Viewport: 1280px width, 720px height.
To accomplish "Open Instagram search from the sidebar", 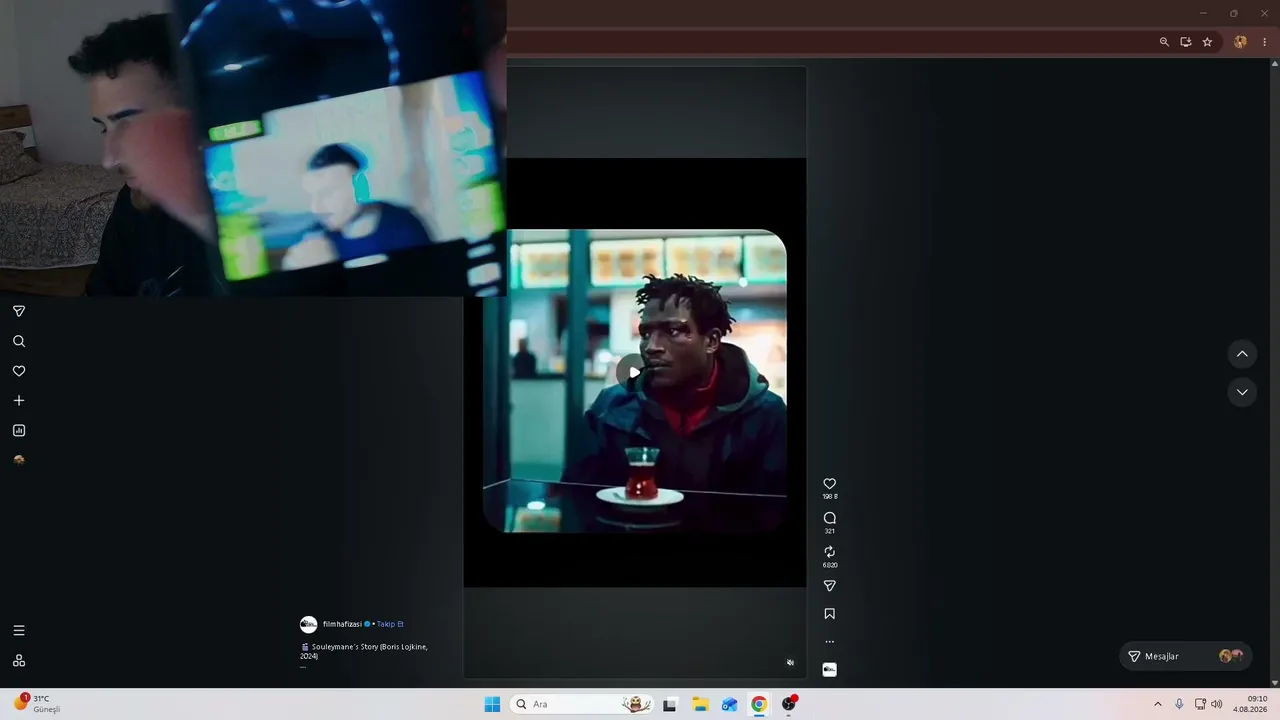I will coord(19,341).
